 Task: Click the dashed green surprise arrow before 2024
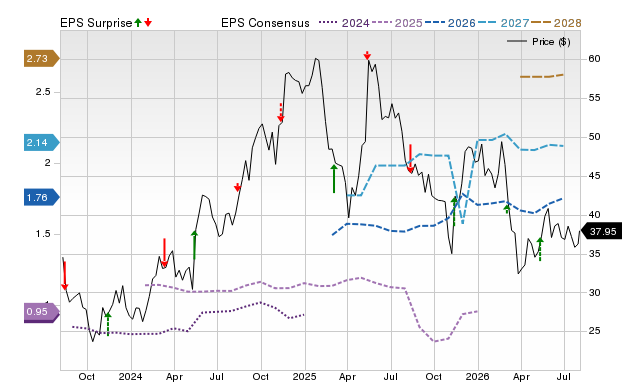(108, 324)
